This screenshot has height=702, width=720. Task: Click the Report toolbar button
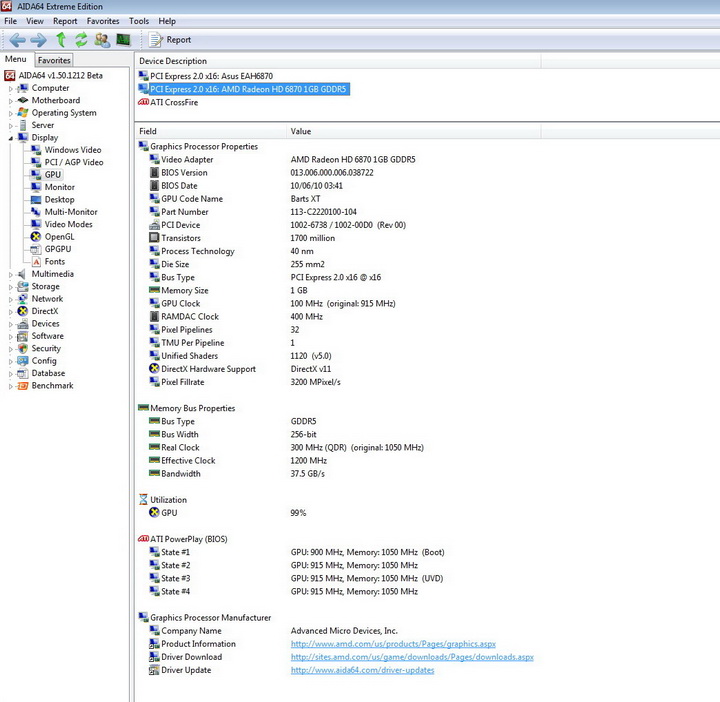169,40
